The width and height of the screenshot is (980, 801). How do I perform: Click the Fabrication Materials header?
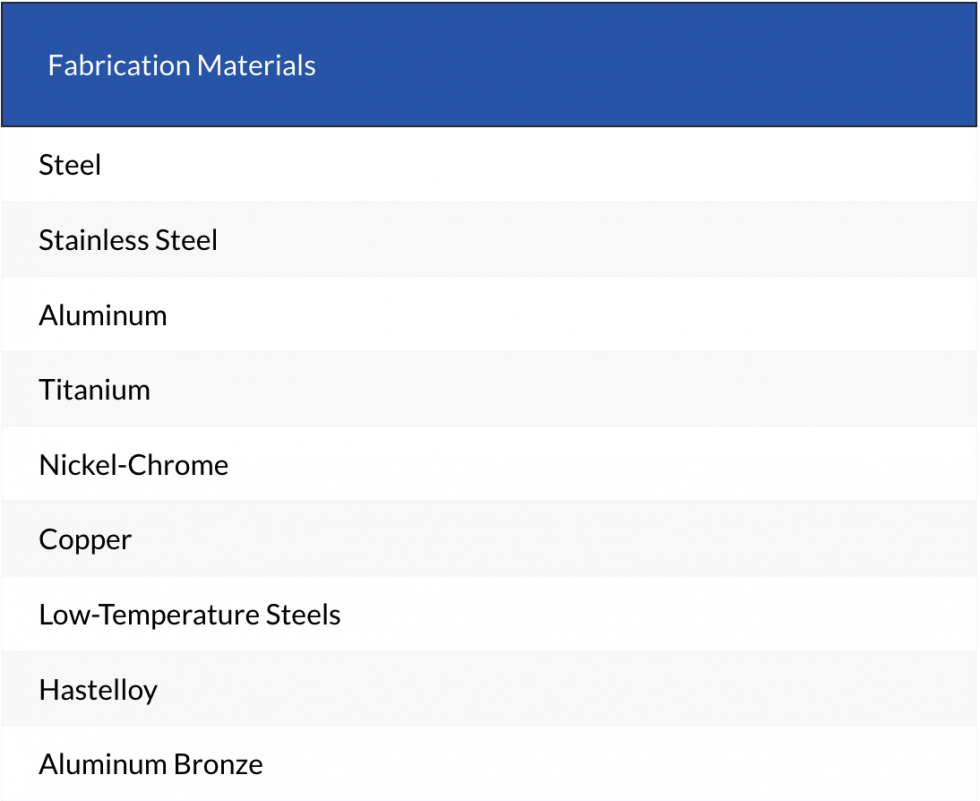[x=182, y=66]
